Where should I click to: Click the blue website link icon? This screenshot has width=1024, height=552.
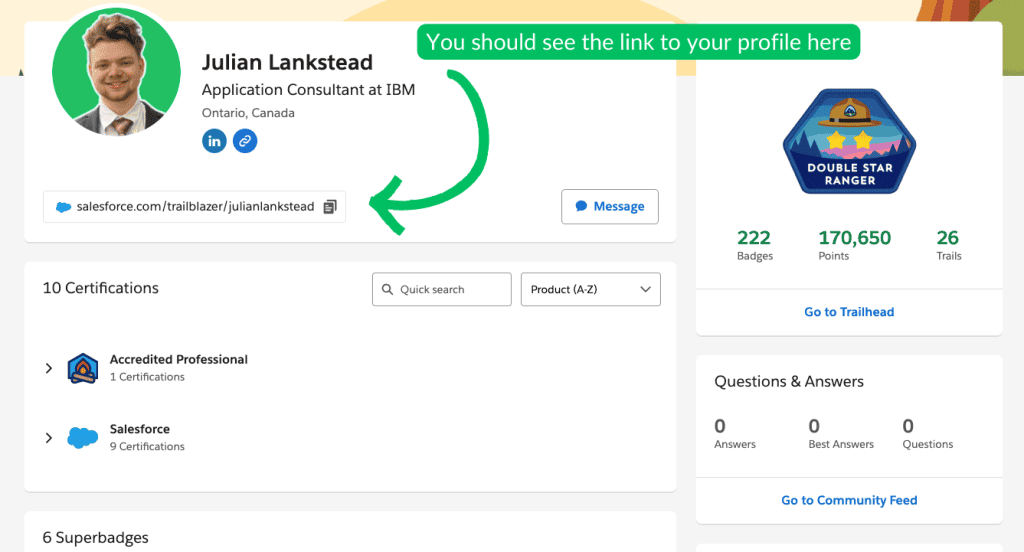click(x=245, y=141)
